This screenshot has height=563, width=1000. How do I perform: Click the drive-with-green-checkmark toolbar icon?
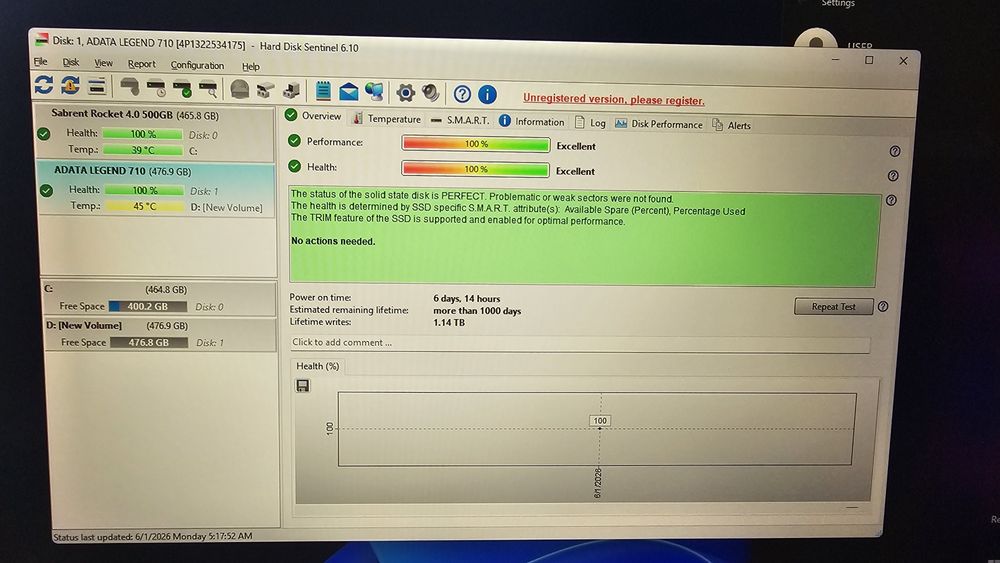click(x=182, y=89)
